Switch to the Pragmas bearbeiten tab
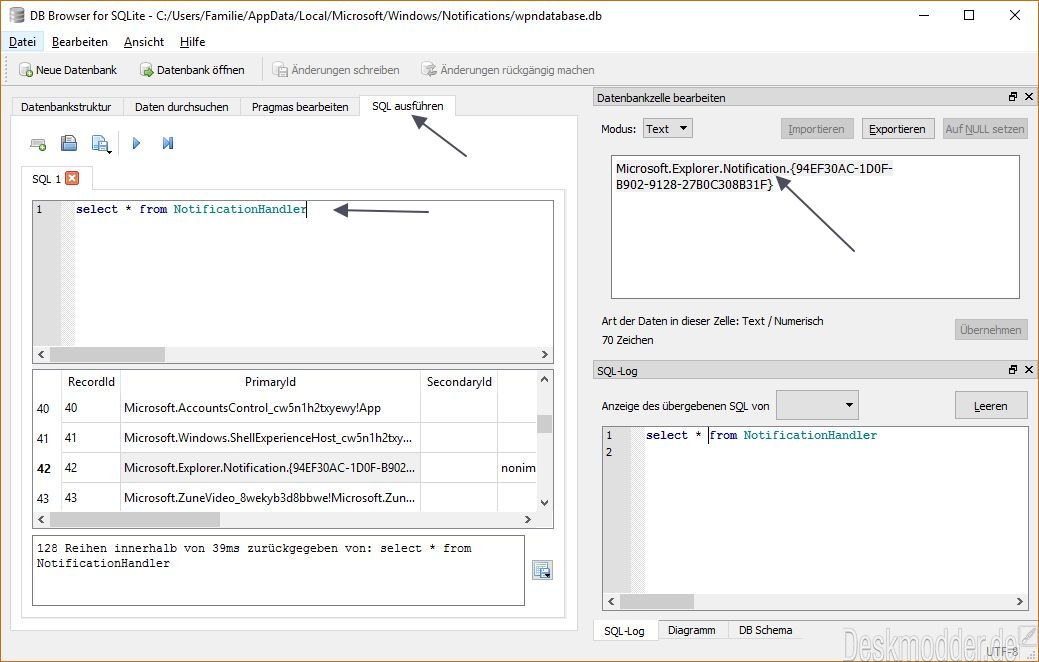The width and height of the screenshot is (1039, 662). (300, 107)
